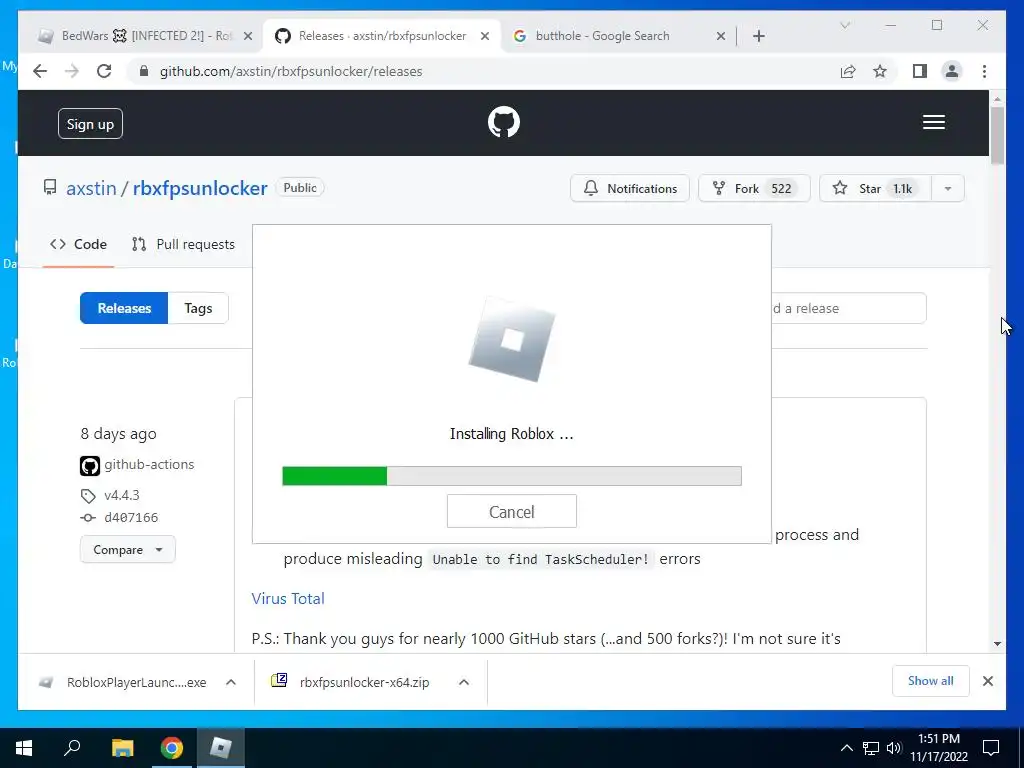
Task: Go back with the browser back arrow
Action: click(x=40, y=71)
